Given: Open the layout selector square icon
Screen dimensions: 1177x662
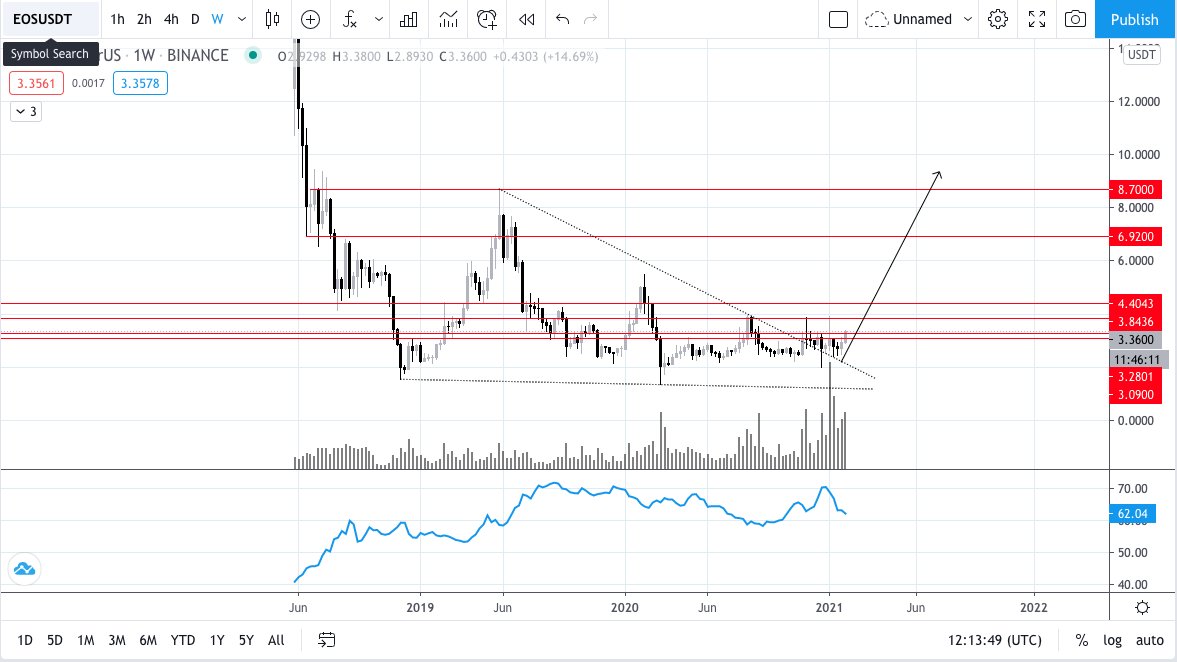Looking at the screenshot, I should (838, 20).
